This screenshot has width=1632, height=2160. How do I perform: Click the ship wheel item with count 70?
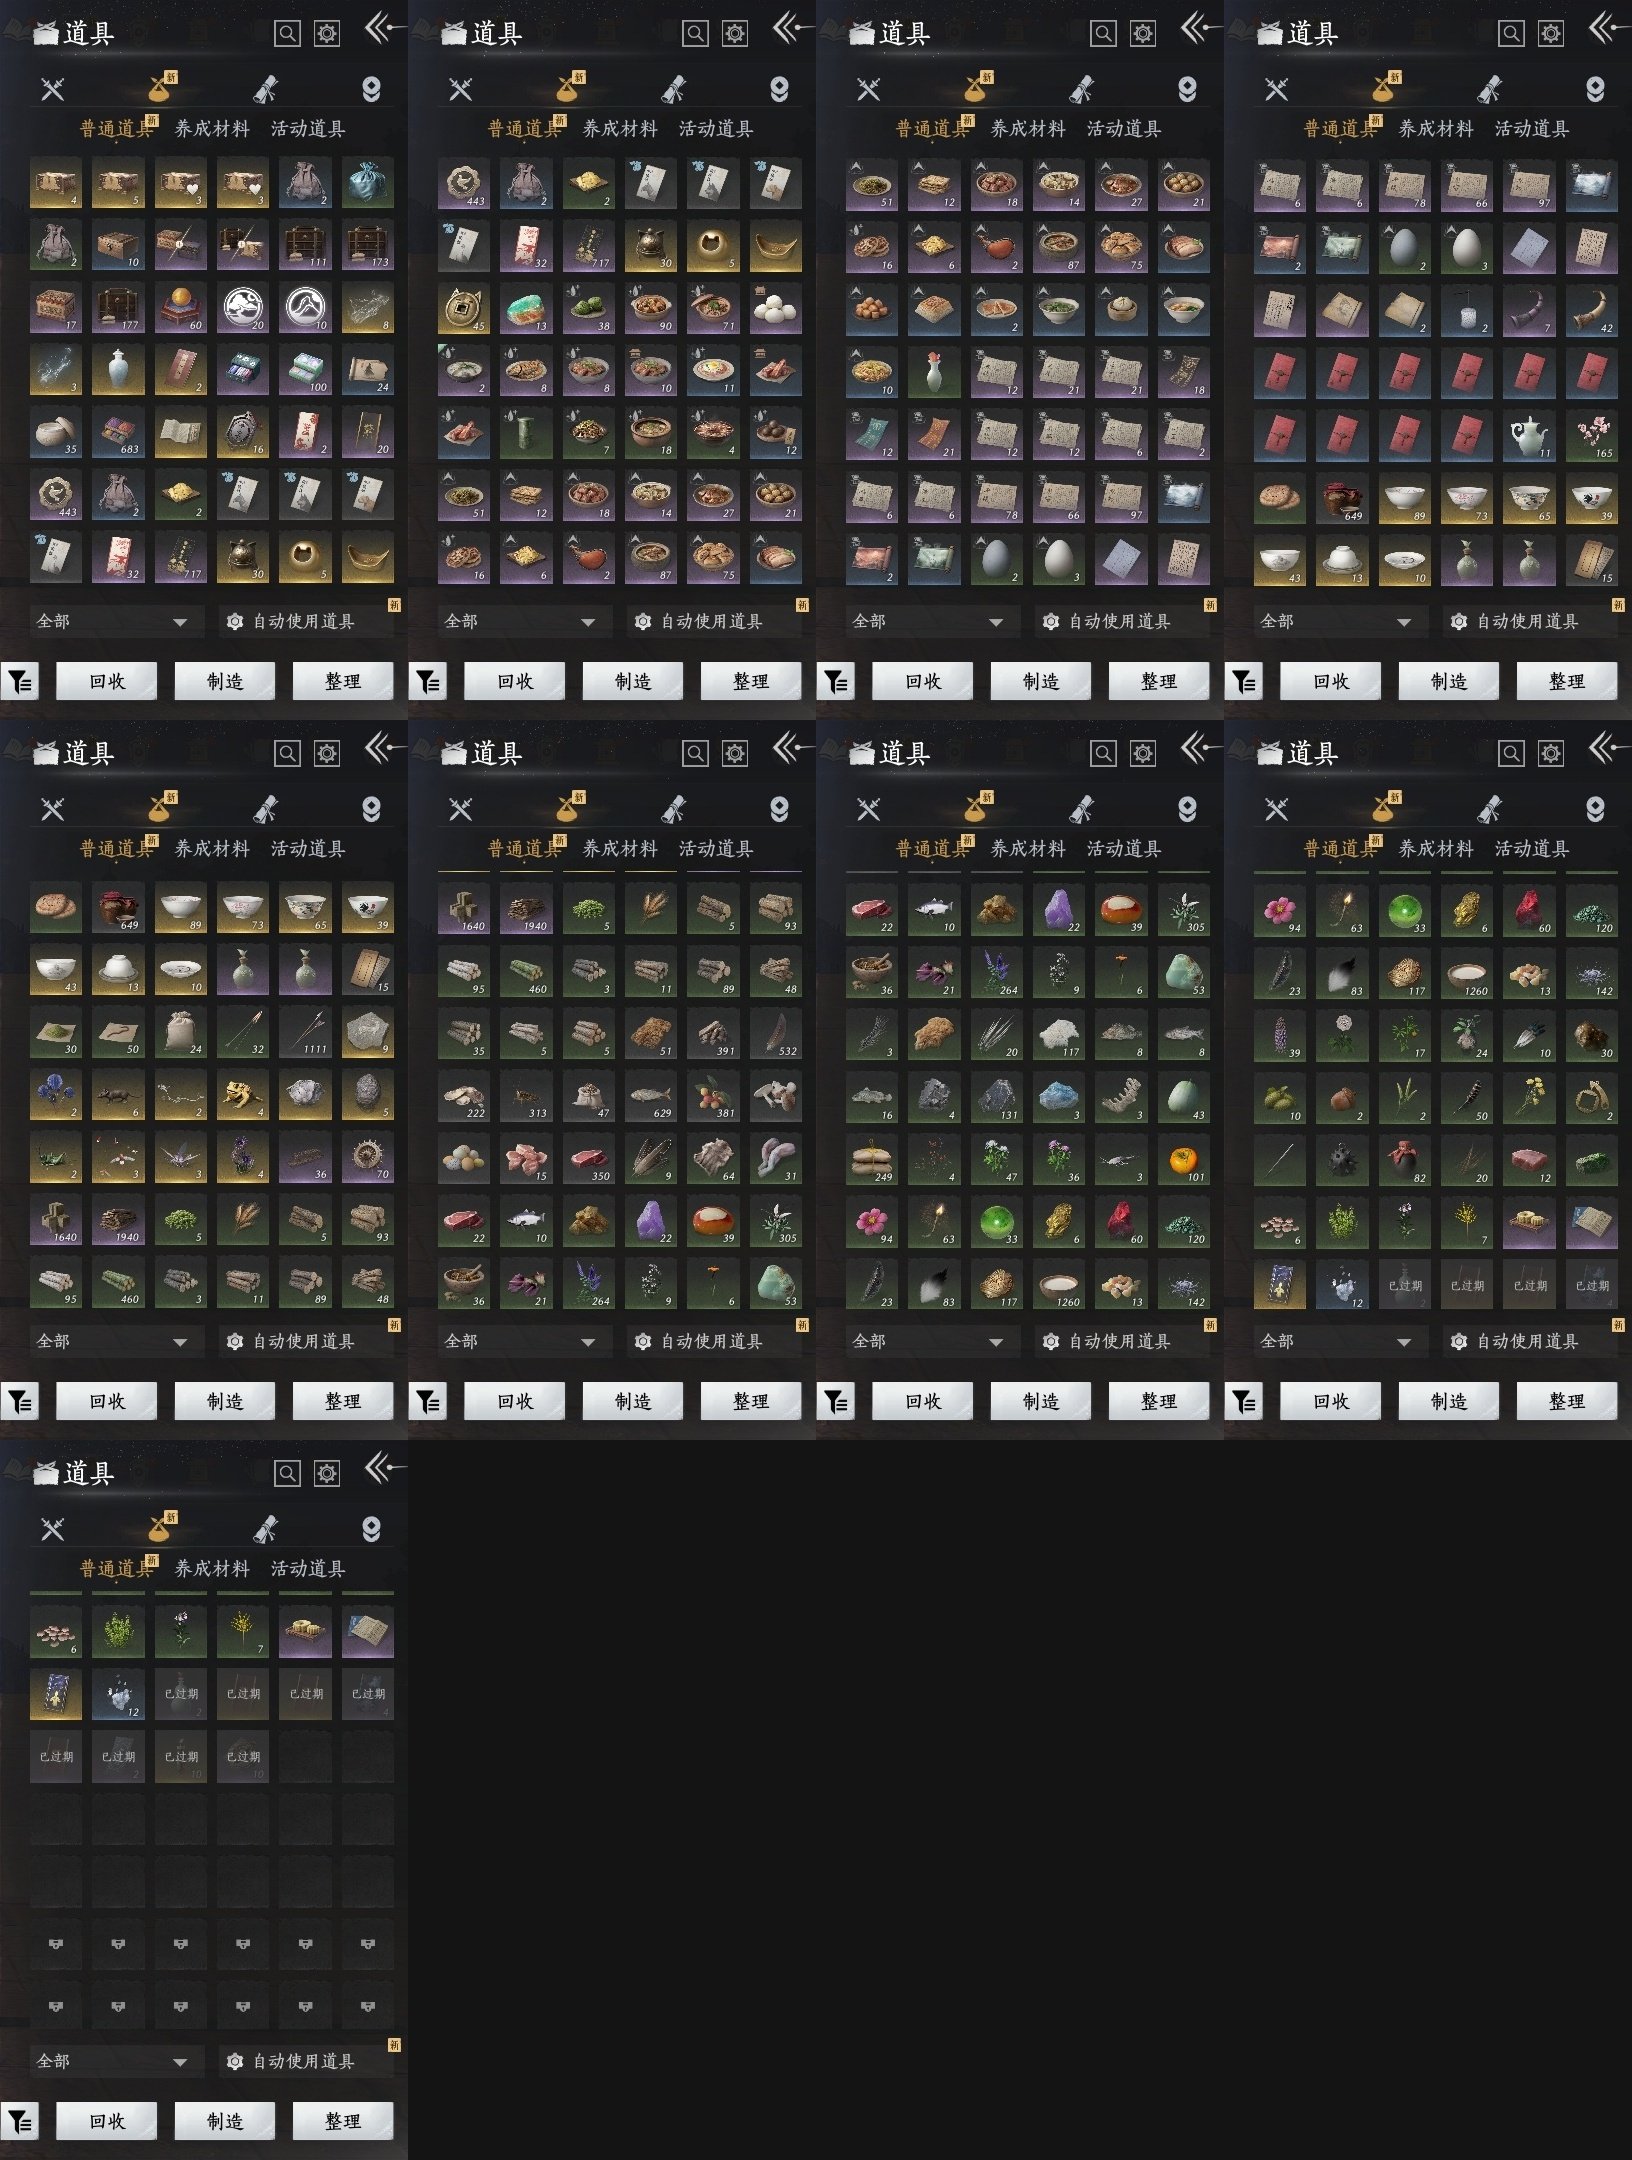click(x=367, y=1158)
